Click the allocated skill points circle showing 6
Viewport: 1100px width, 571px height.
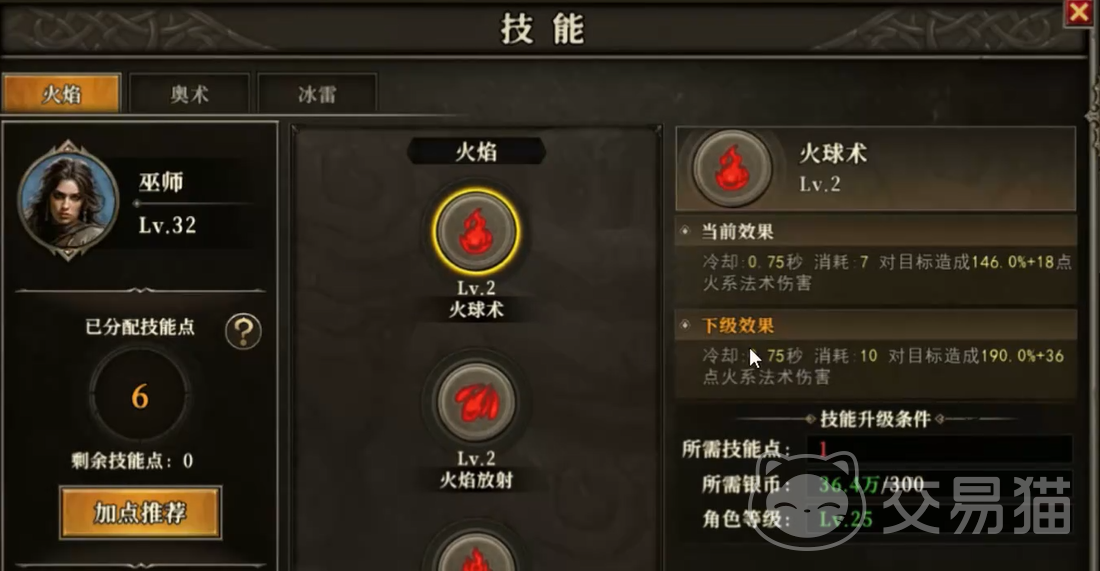[x=140, y=396]
